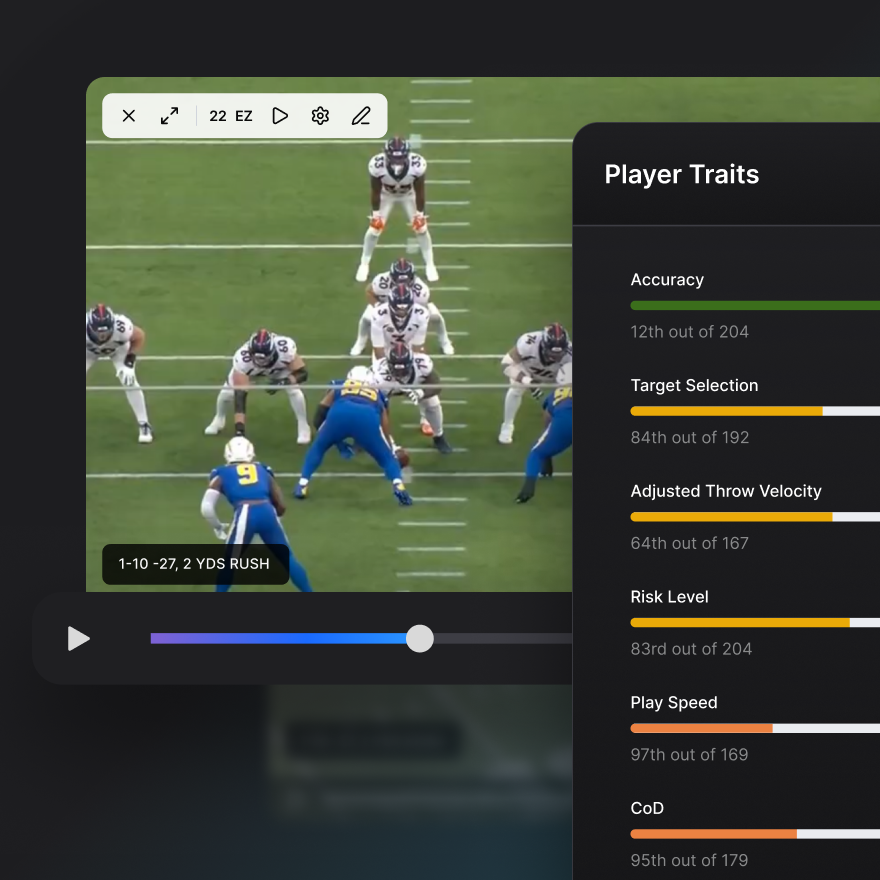This screenshot has width=880, height=880.
Task: Expand the Risk Level trait details
Action: pyautogui.click(x=669, y=597)
